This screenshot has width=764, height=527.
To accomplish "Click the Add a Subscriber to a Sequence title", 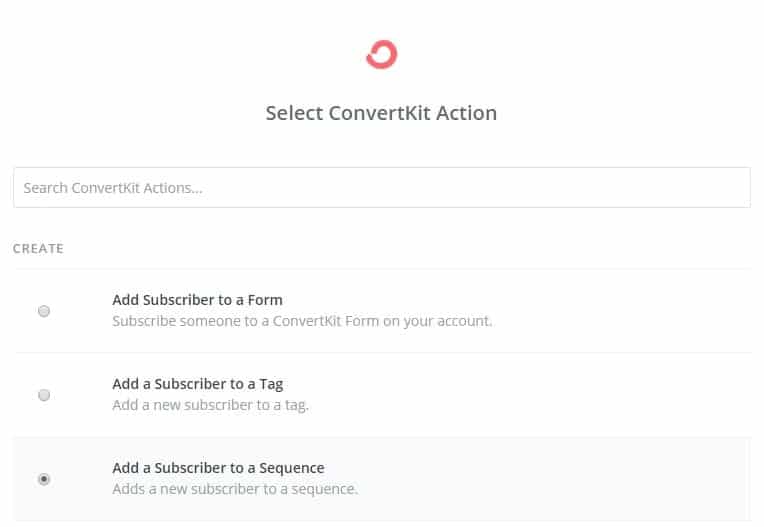I will 218,468.
